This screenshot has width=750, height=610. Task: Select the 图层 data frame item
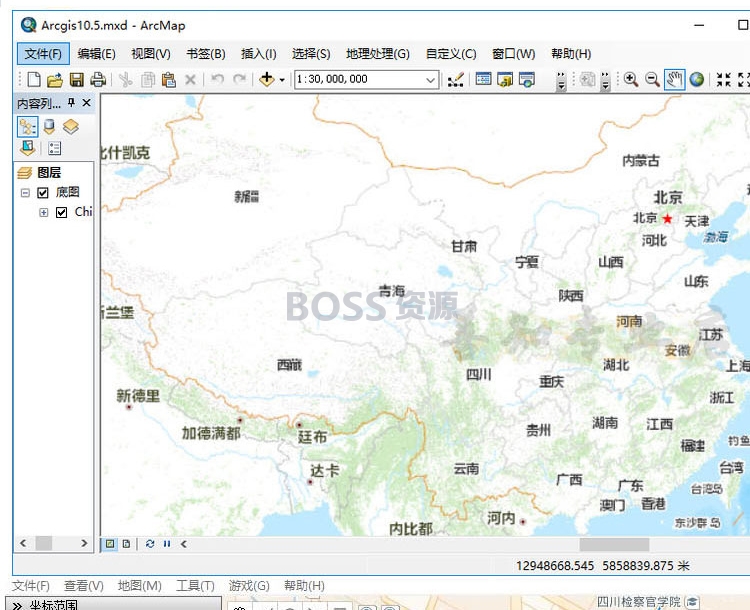tap(49, 172)
